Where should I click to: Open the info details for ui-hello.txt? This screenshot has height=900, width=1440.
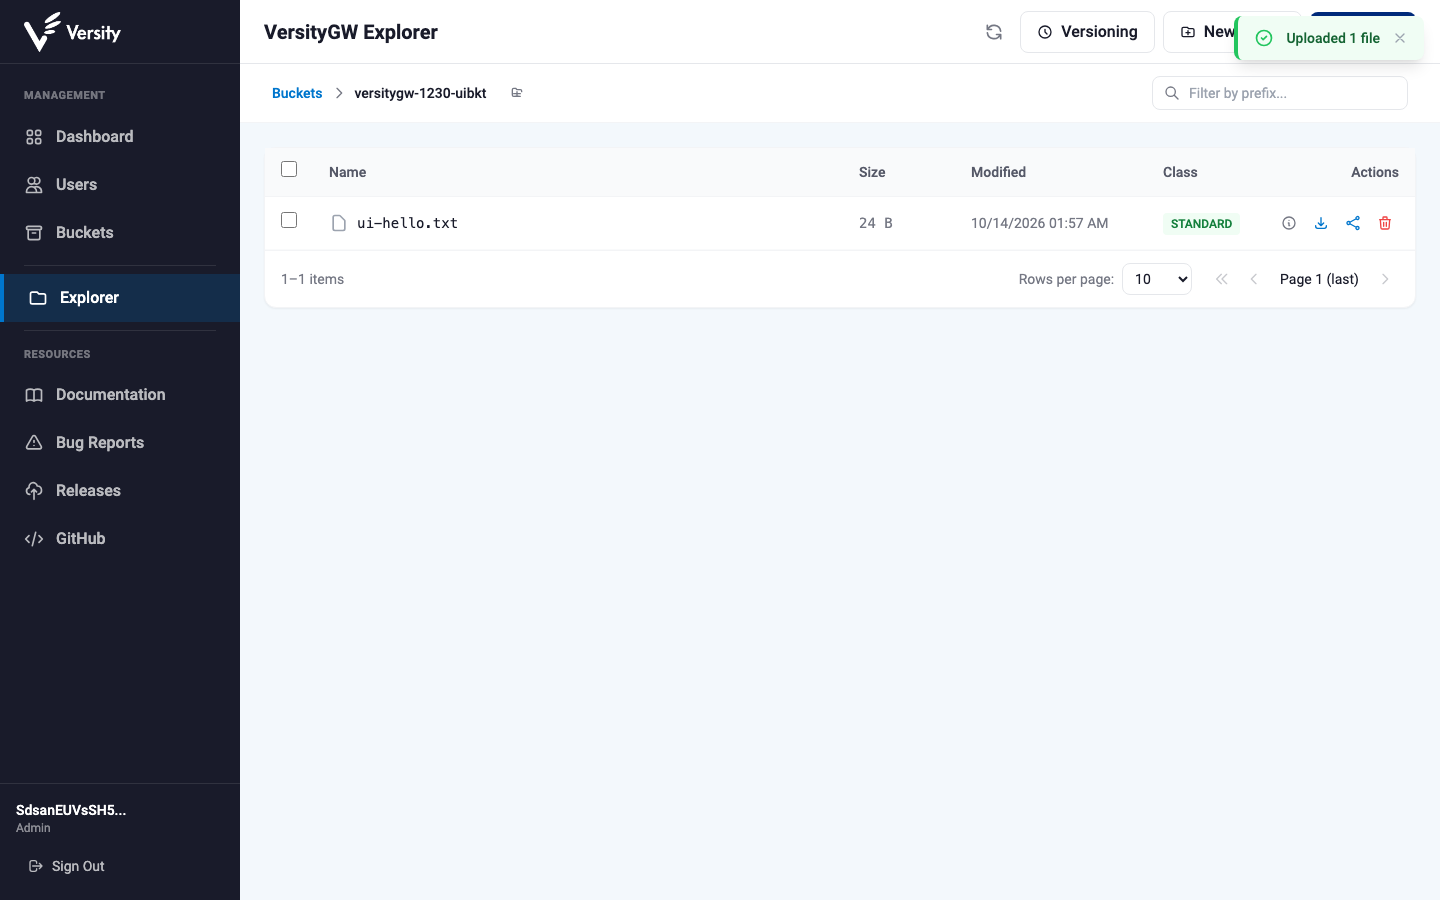click(1289, 223)
